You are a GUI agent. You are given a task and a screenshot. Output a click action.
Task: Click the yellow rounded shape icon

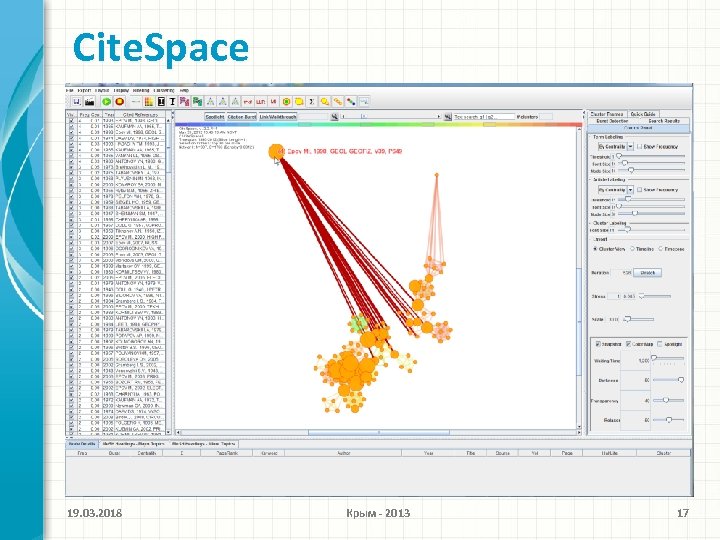coord(299,101)
